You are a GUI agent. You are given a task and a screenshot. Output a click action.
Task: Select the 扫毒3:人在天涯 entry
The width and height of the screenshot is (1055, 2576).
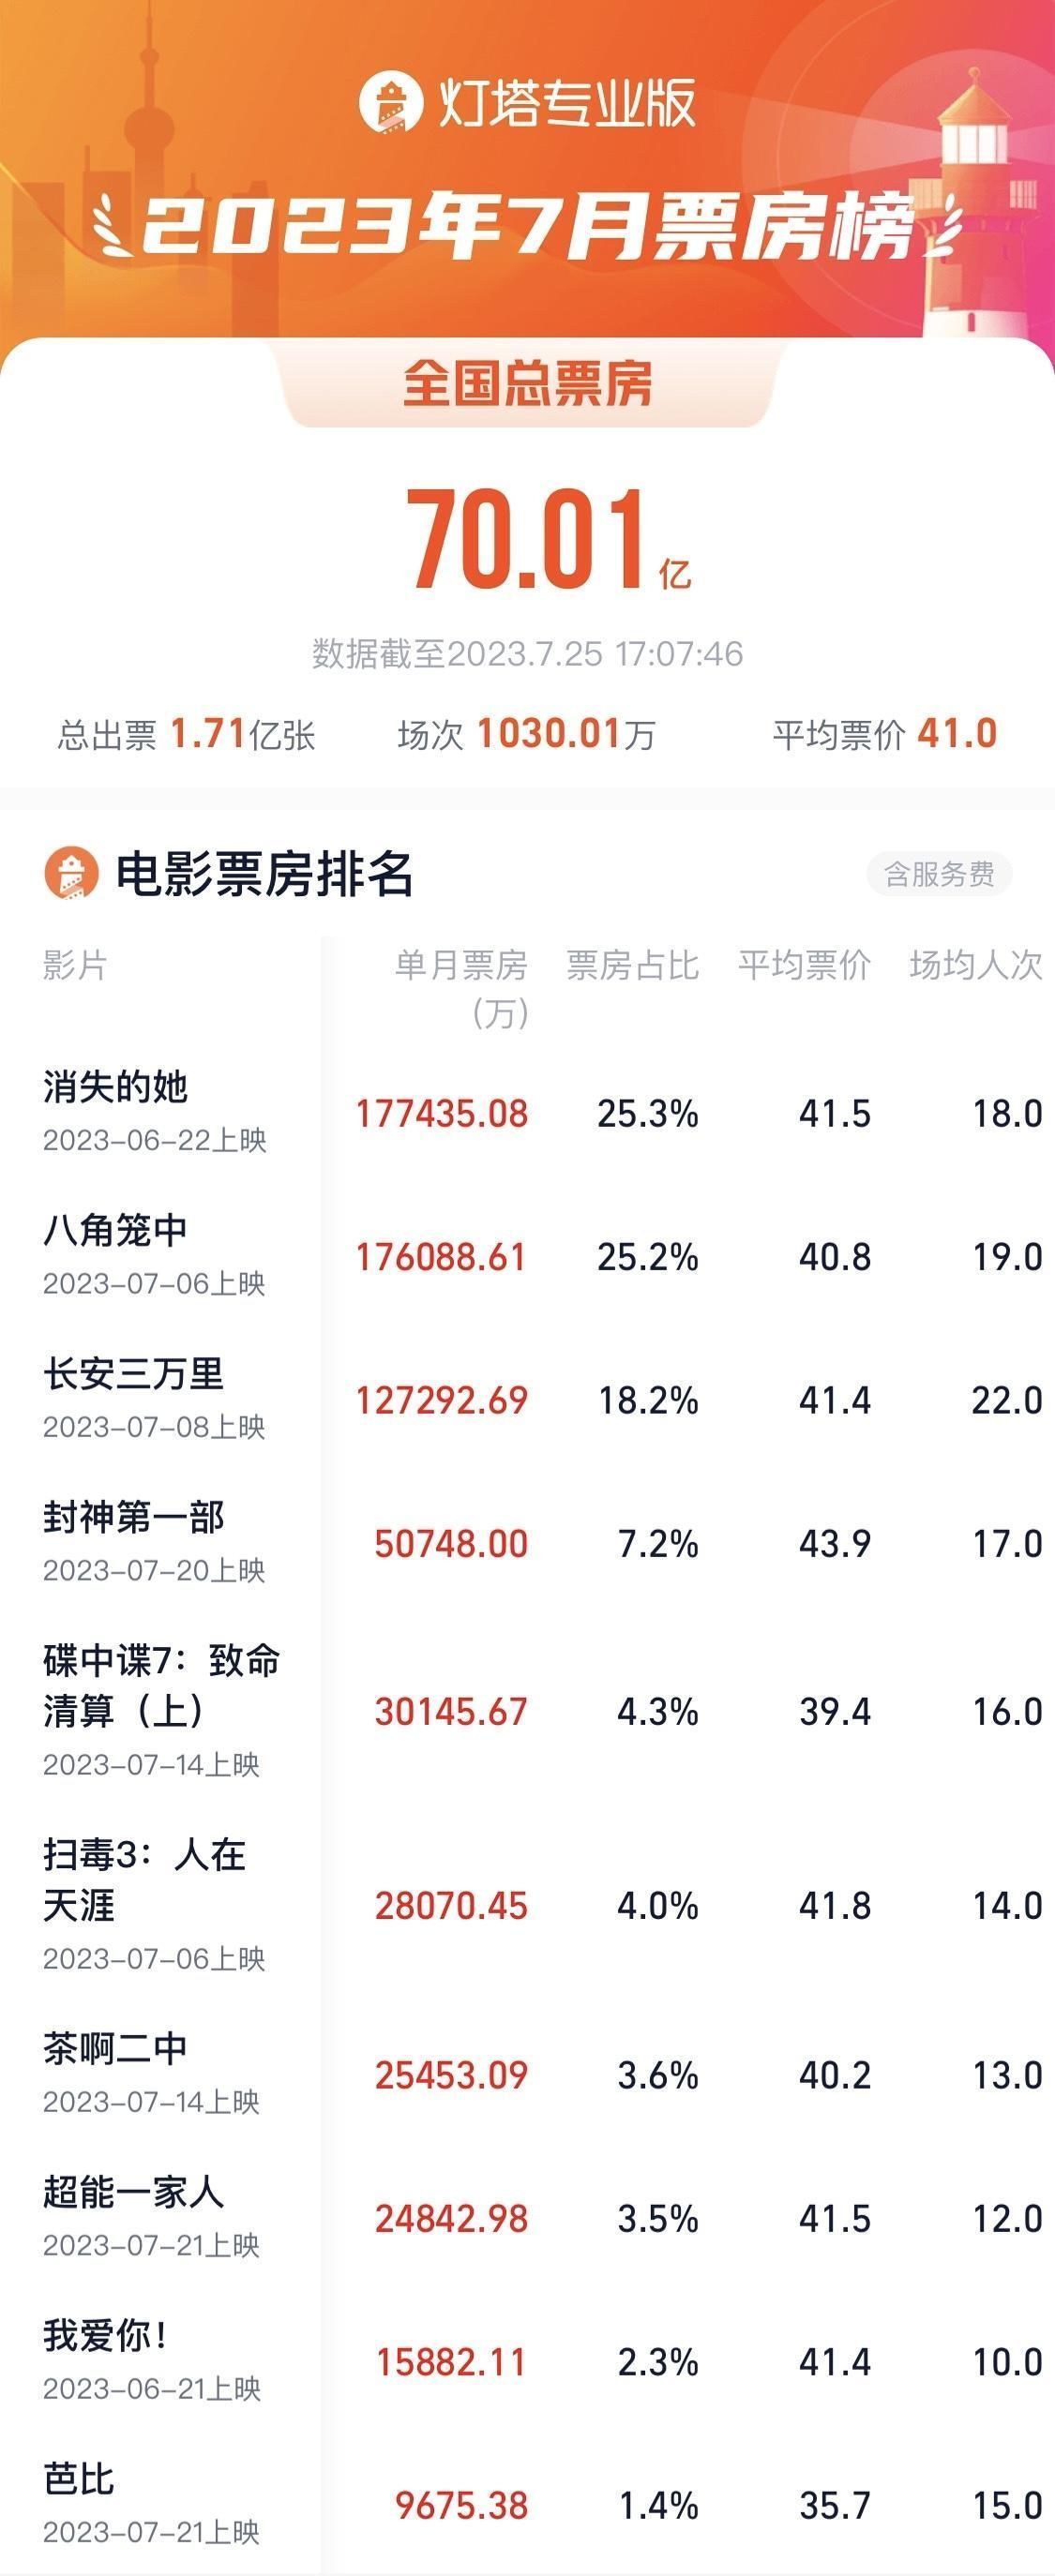(145, 1879)
